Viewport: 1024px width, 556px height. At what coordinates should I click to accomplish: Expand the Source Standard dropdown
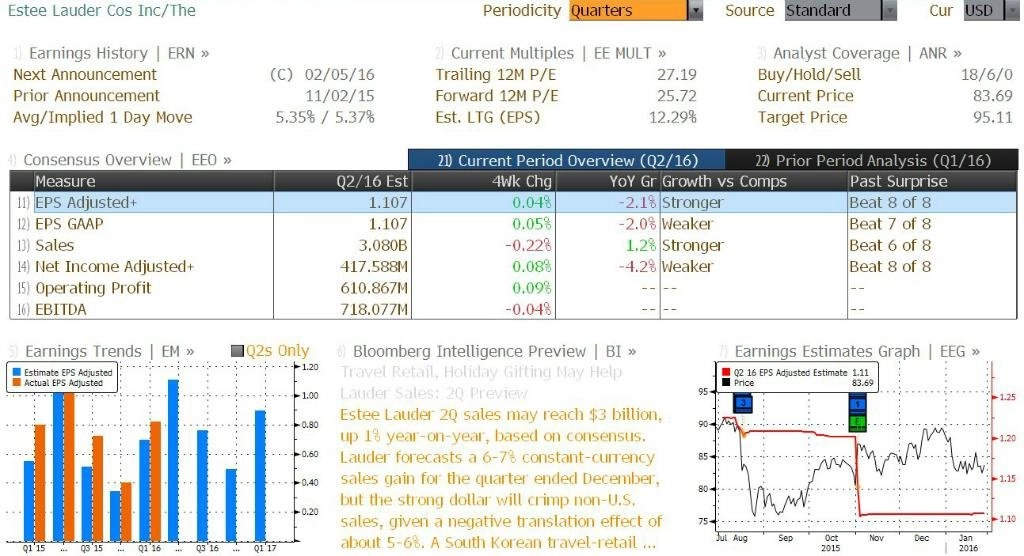pyautogui.click(x=889, y=10)
